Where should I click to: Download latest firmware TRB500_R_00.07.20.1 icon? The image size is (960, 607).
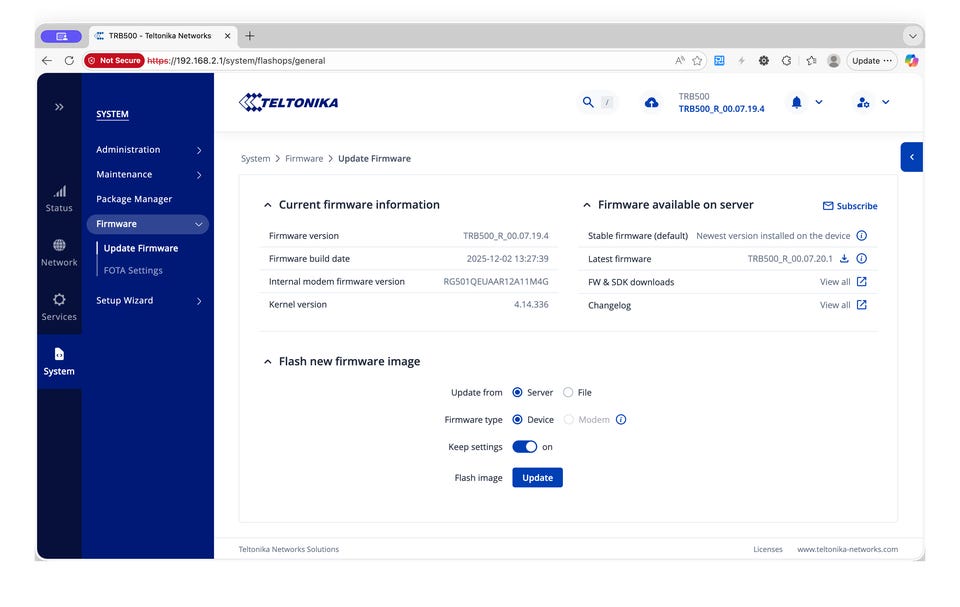[x=844, y=258]
